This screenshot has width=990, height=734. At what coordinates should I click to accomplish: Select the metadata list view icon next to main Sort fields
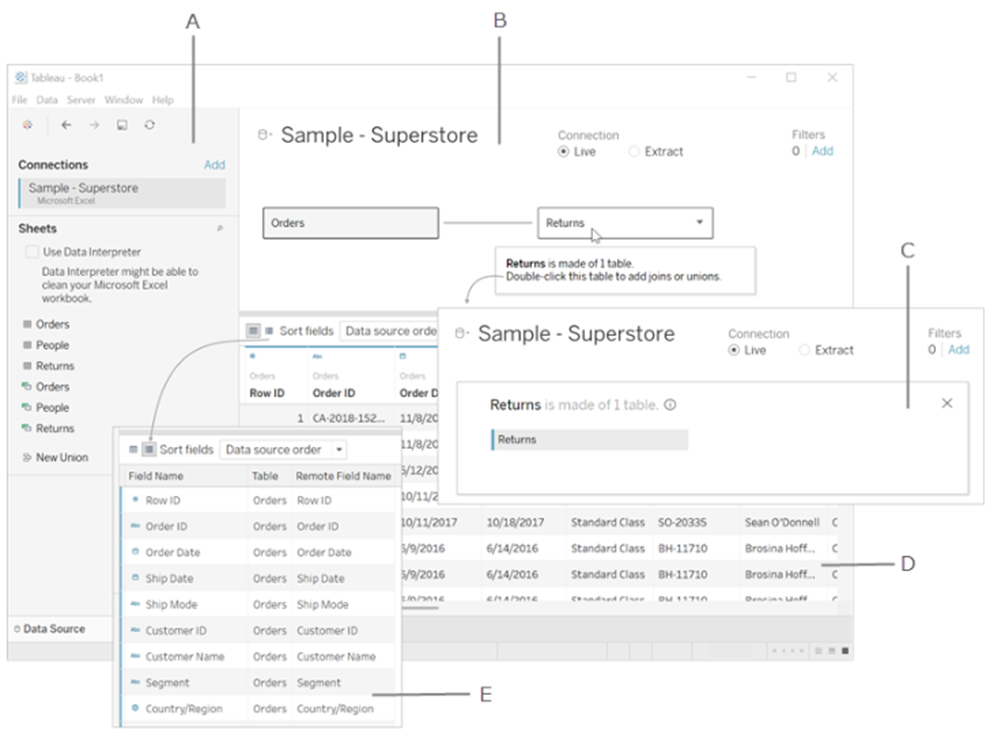(269, 331)
